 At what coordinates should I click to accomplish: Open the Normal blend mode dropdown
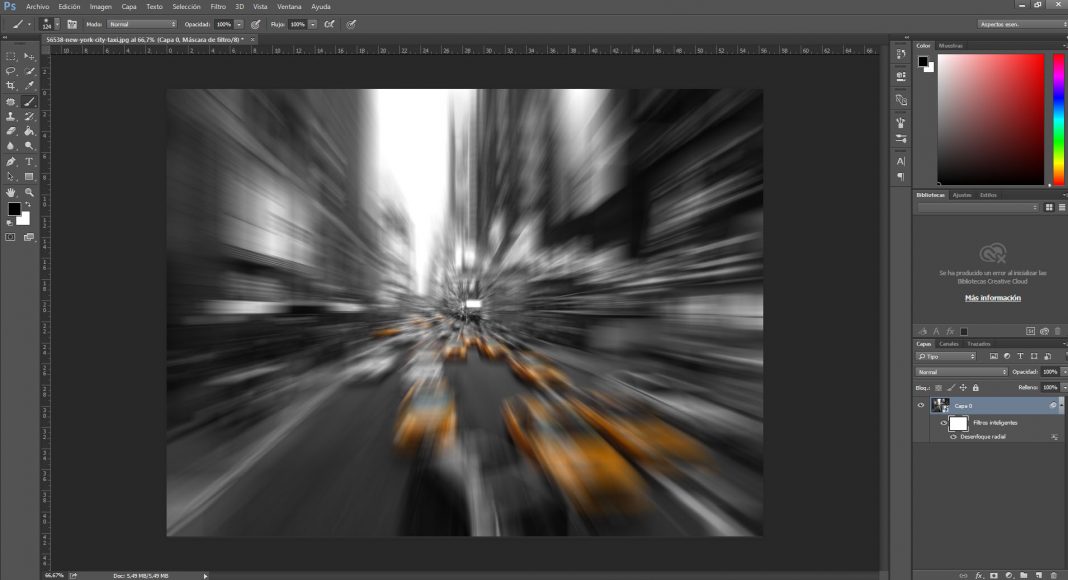[962, 371]
